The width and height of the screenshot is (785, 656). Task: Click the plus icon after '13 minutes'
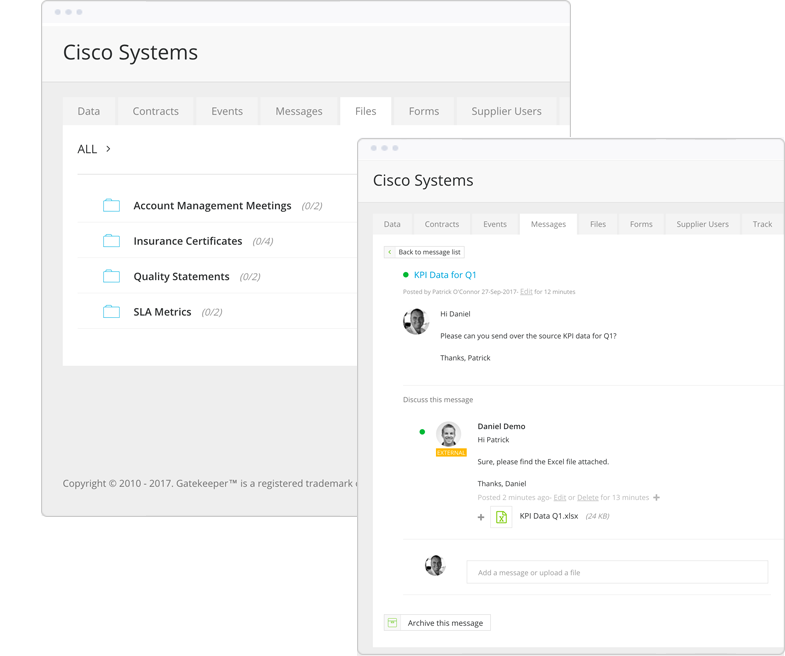(x=656, y=497)
